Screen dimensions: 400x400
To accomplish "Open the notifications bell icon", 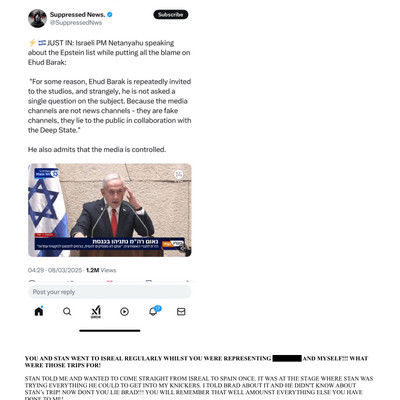I will click(x=153, y=311).
